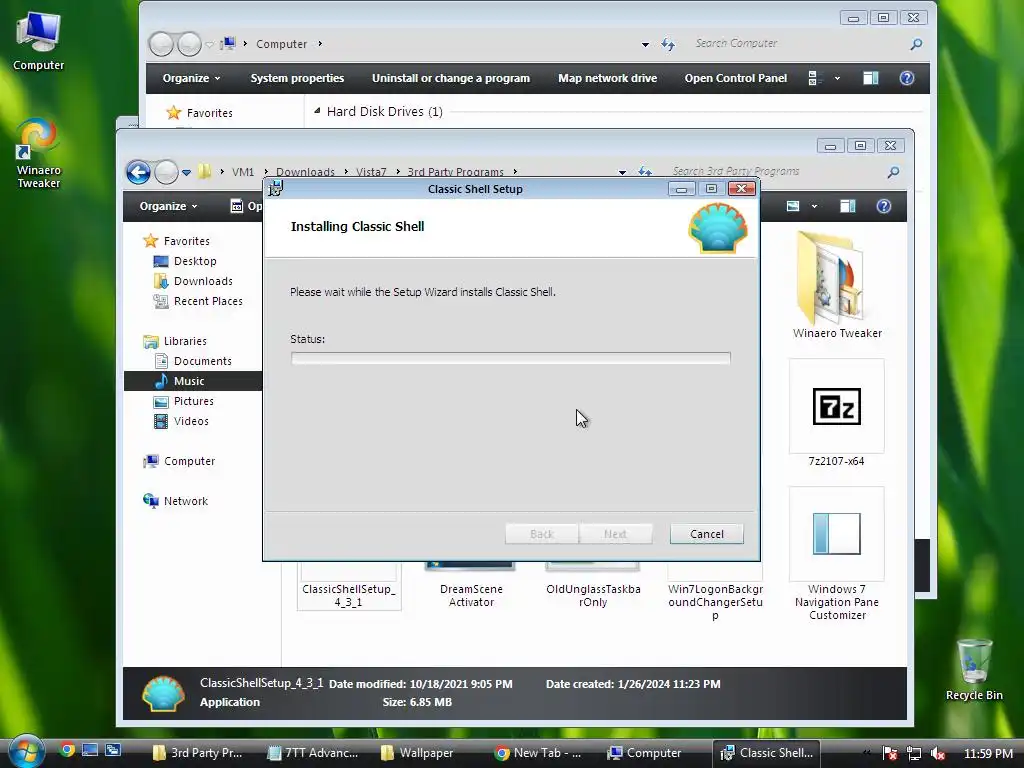Open view options dropdown arrow in 3rd Party Programs
This screenshot has width=1024, height=768.
814,206
